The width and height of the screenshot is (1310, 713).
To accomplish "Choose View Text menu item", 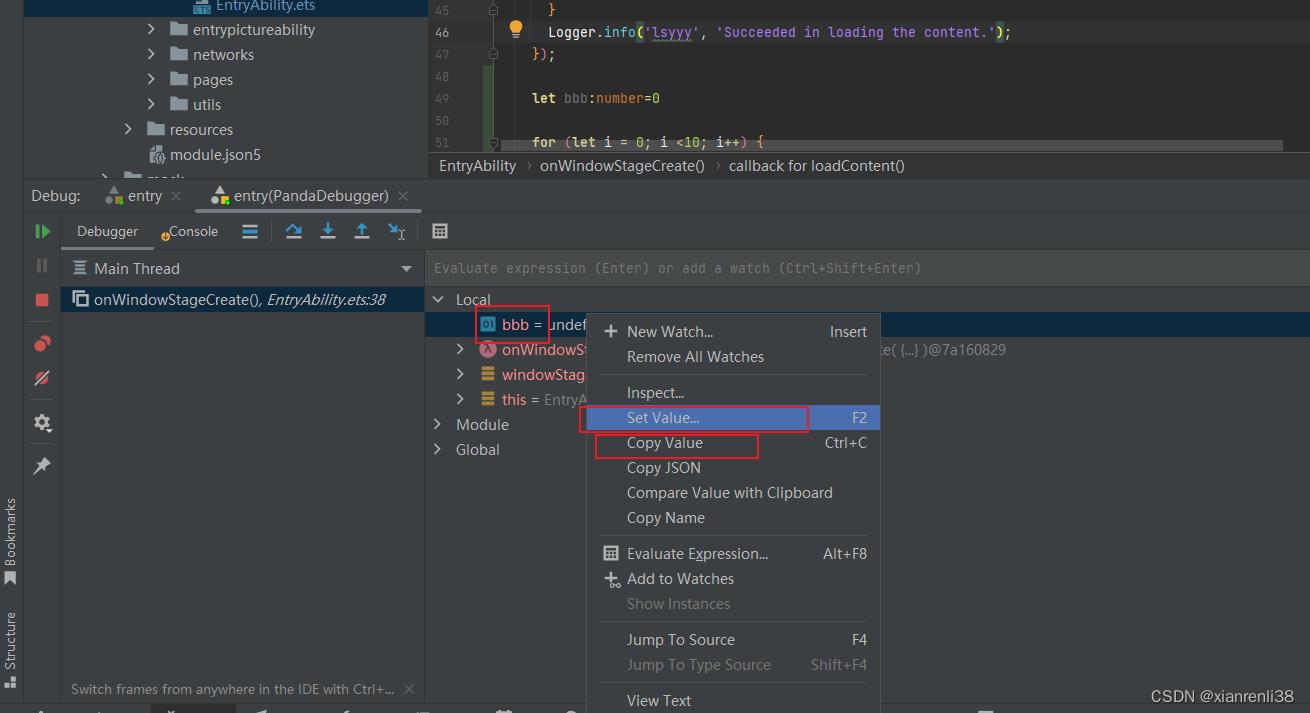I will [733, 701].
